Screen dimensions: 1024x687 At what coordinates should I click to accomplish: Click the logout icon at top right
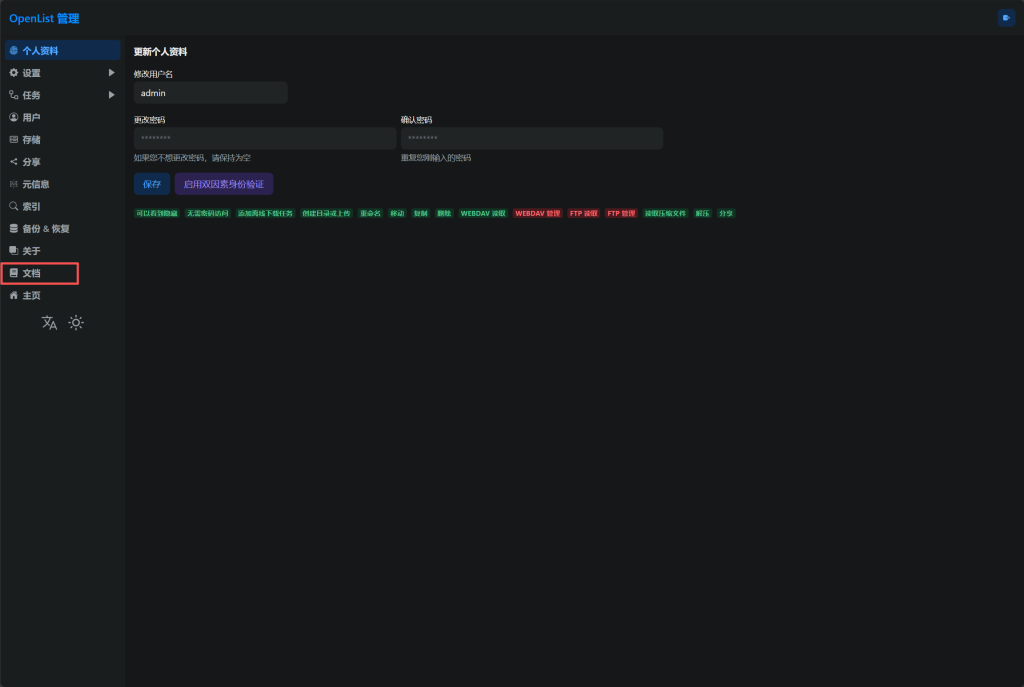tap(1005, 18)
